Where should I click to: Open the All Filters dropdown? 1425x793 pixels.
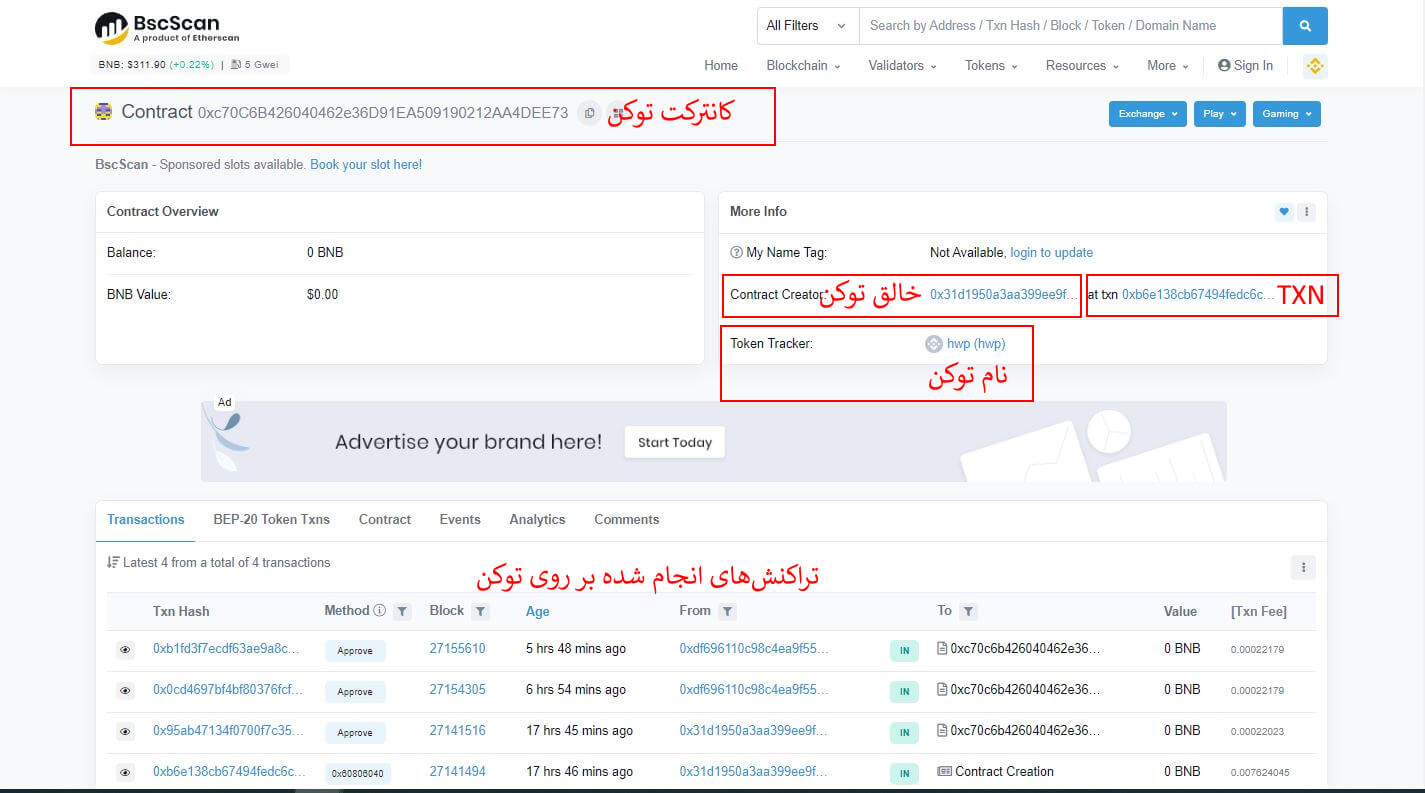[x=808, y=26]
